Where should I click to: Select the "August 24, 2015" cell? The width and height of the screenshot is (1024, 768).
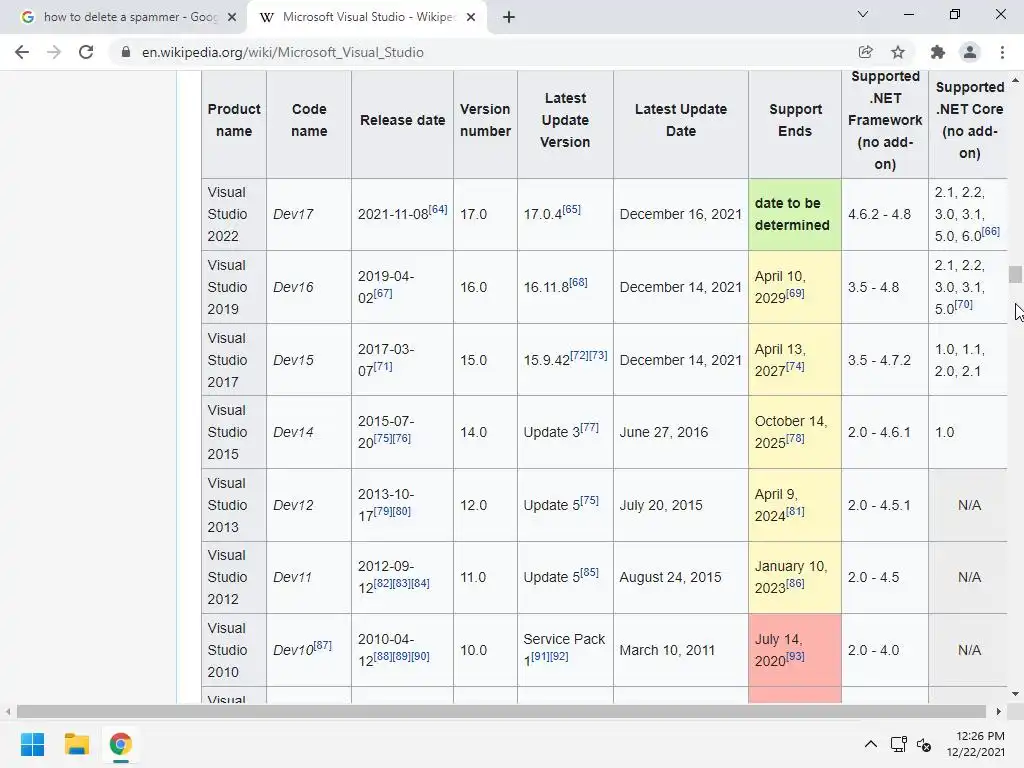(680, 577)
